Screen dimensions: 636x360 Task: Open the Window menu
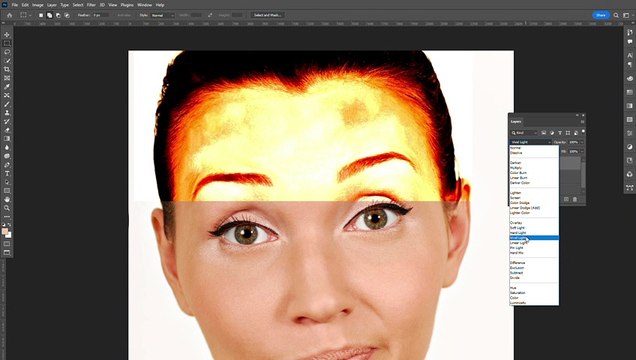coord(144,5)
